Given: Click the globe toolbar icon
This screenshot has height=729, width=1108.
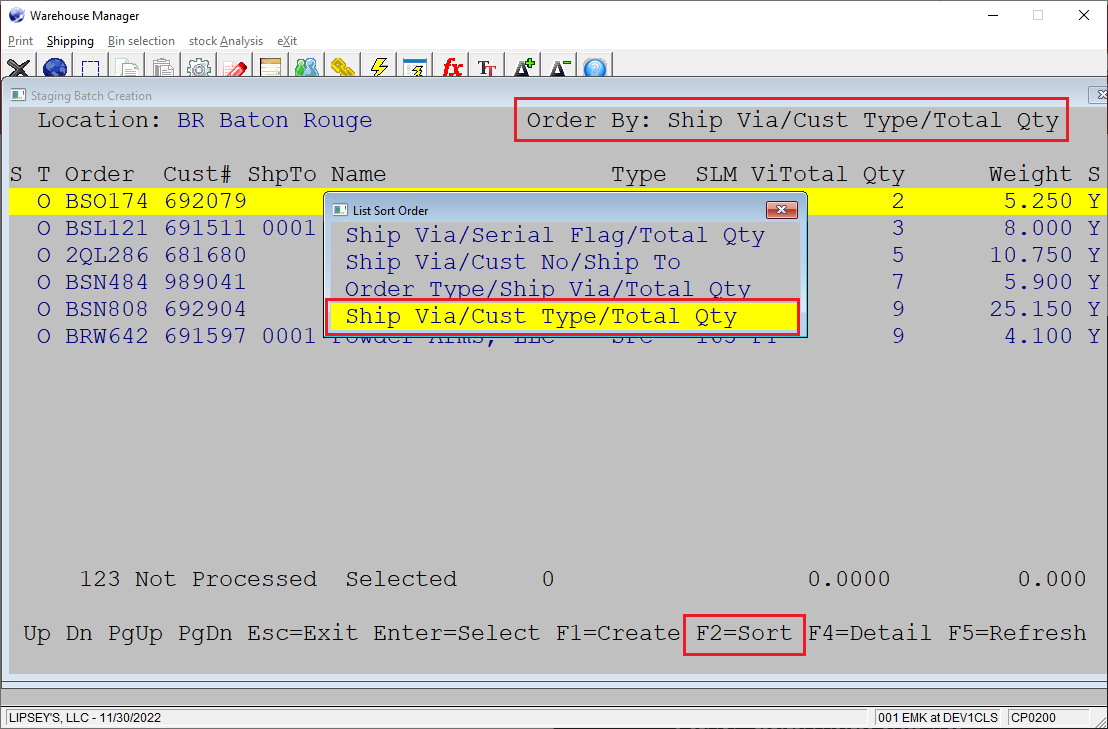Looking at the screenshot, I should pos(55,67).
